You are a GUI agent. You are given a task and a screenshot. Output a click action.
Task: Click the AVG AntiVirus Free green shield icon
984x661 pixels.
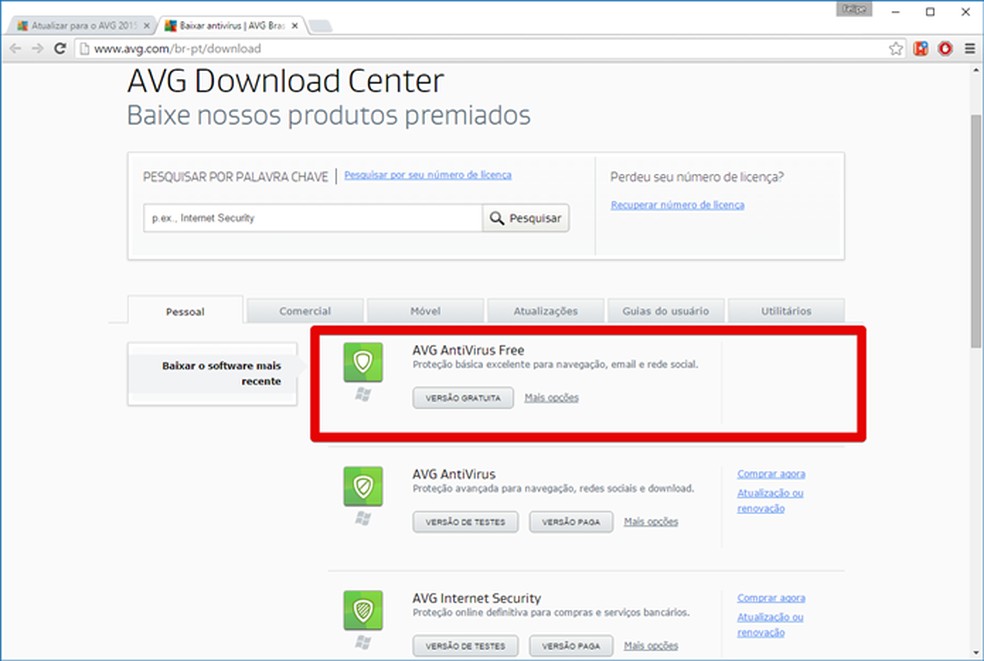click(x=362, y=362)
